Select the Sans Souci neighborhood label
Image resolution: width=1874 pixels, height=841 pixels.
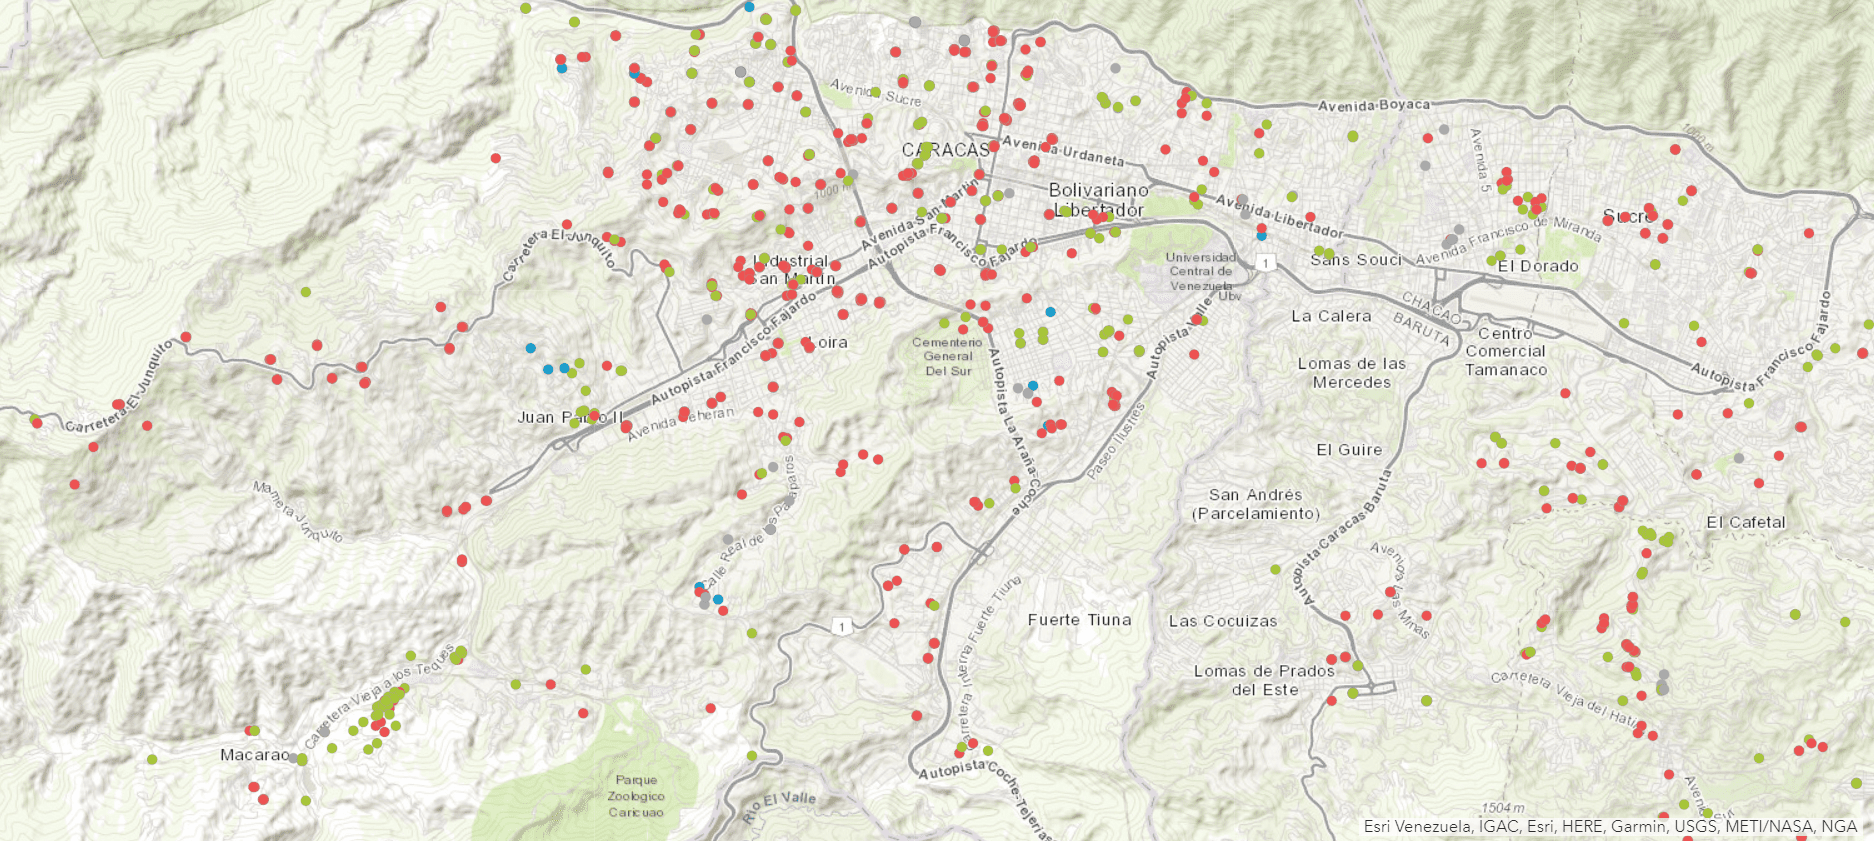(1356, 260)
